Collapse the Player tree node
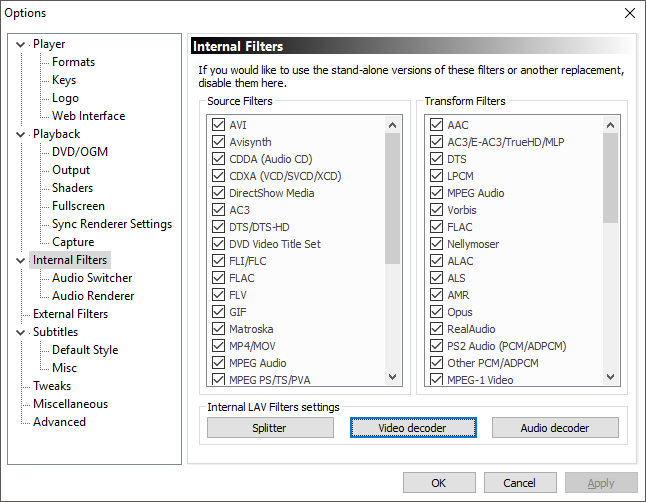This screenshot has height=502, width=646. 20,44
